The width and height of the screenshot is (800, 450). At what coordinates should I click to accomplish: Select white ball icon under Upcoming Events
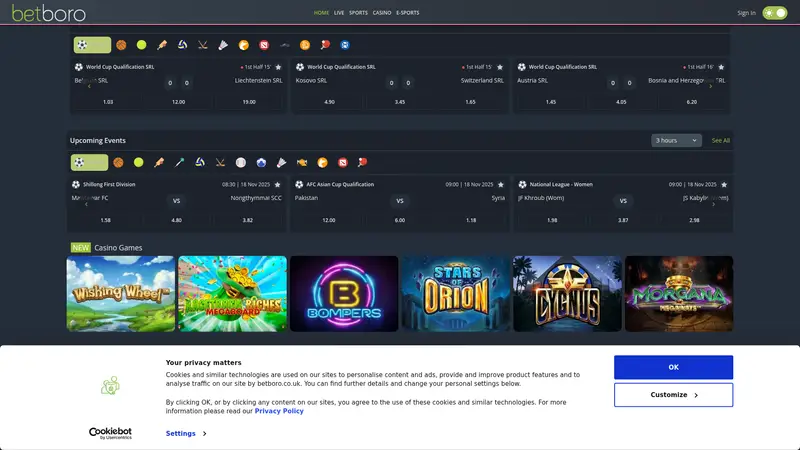[x=241, y=162]
